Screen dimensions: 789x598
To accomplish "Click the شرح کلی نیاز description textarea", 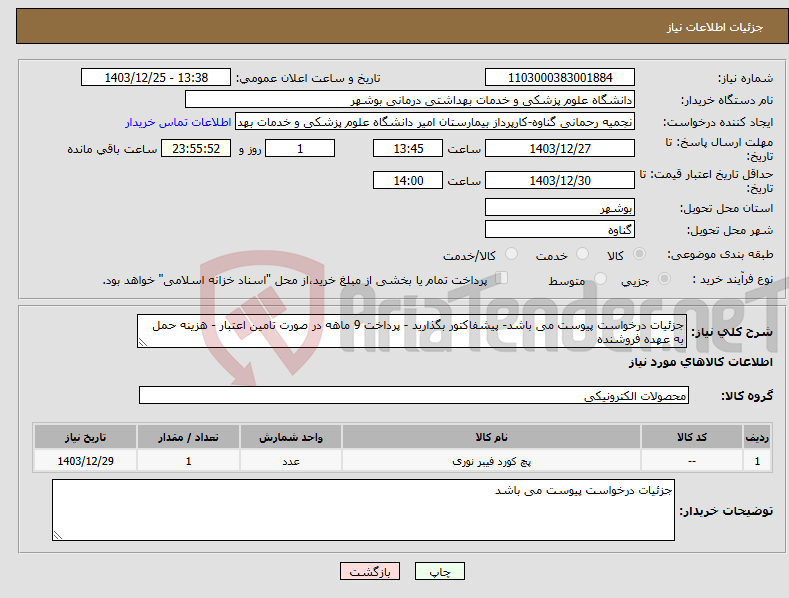I will (x=412, y=331).
